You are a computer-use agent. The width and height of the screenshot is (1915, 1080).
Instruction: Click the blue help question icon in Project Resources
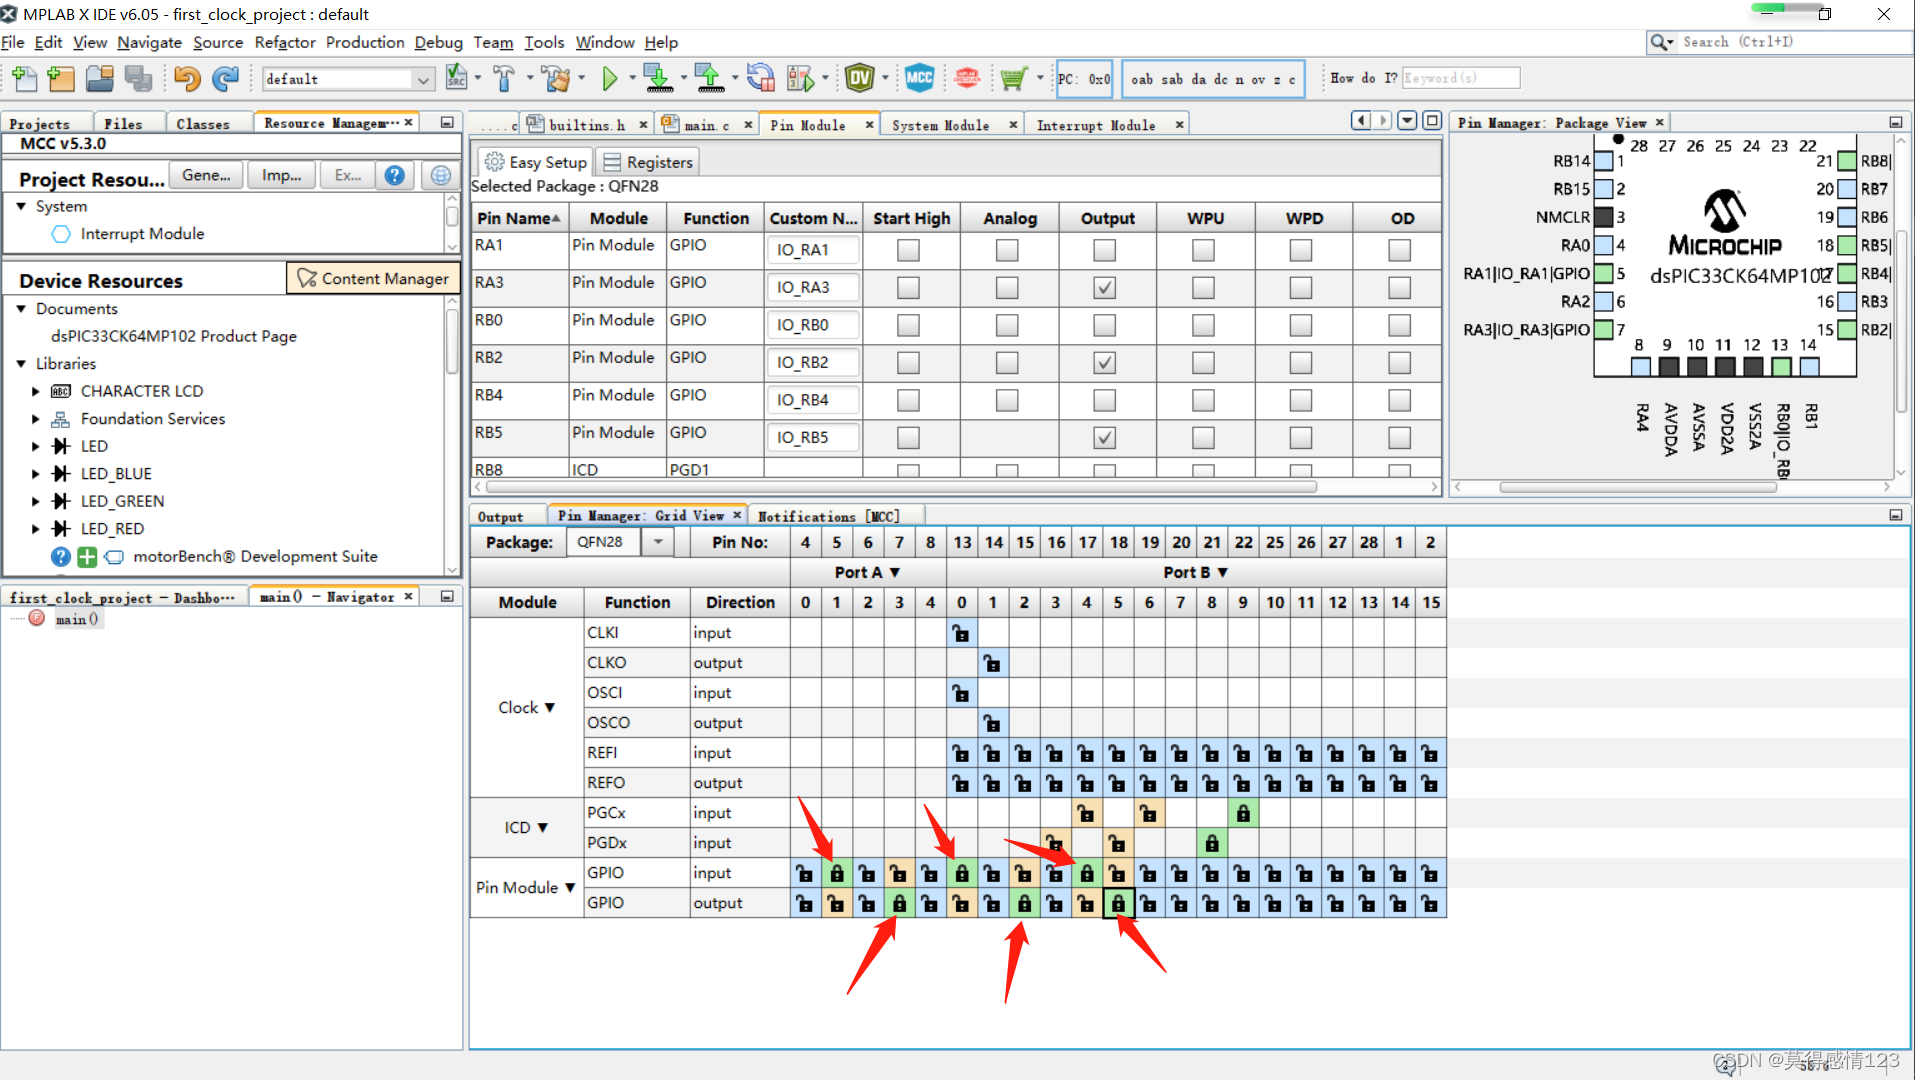pos(395,176)
